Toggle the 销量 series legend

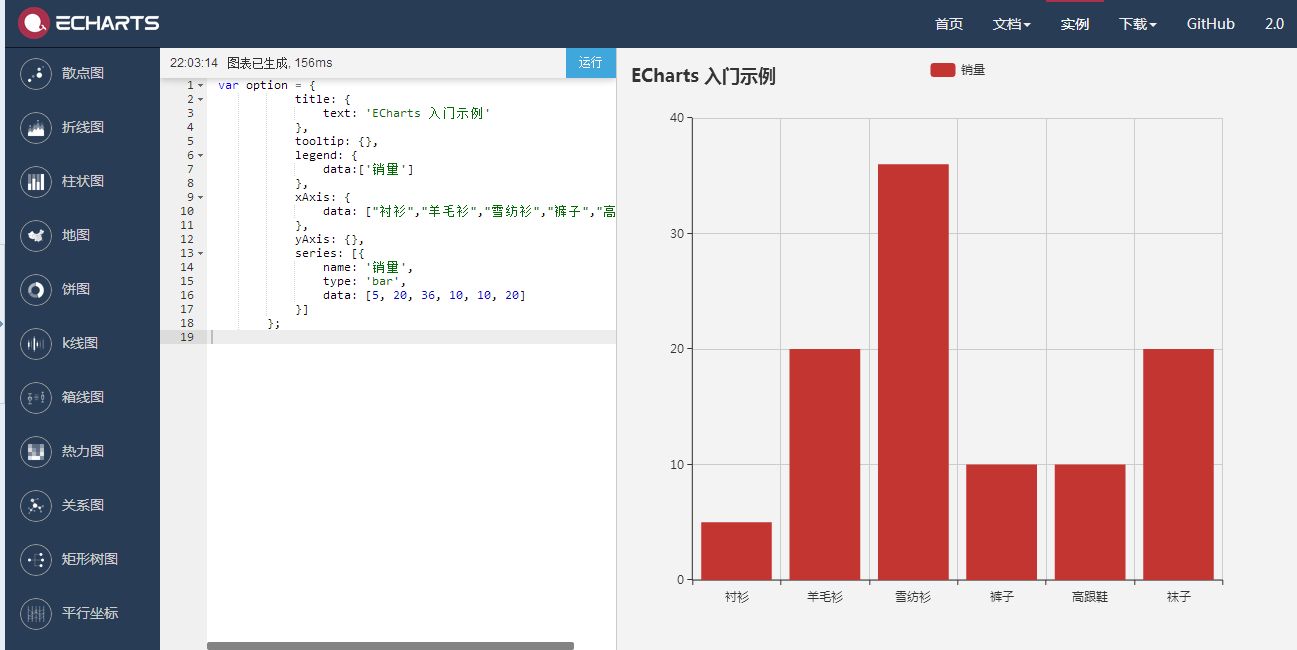click(x=943, y=70)
